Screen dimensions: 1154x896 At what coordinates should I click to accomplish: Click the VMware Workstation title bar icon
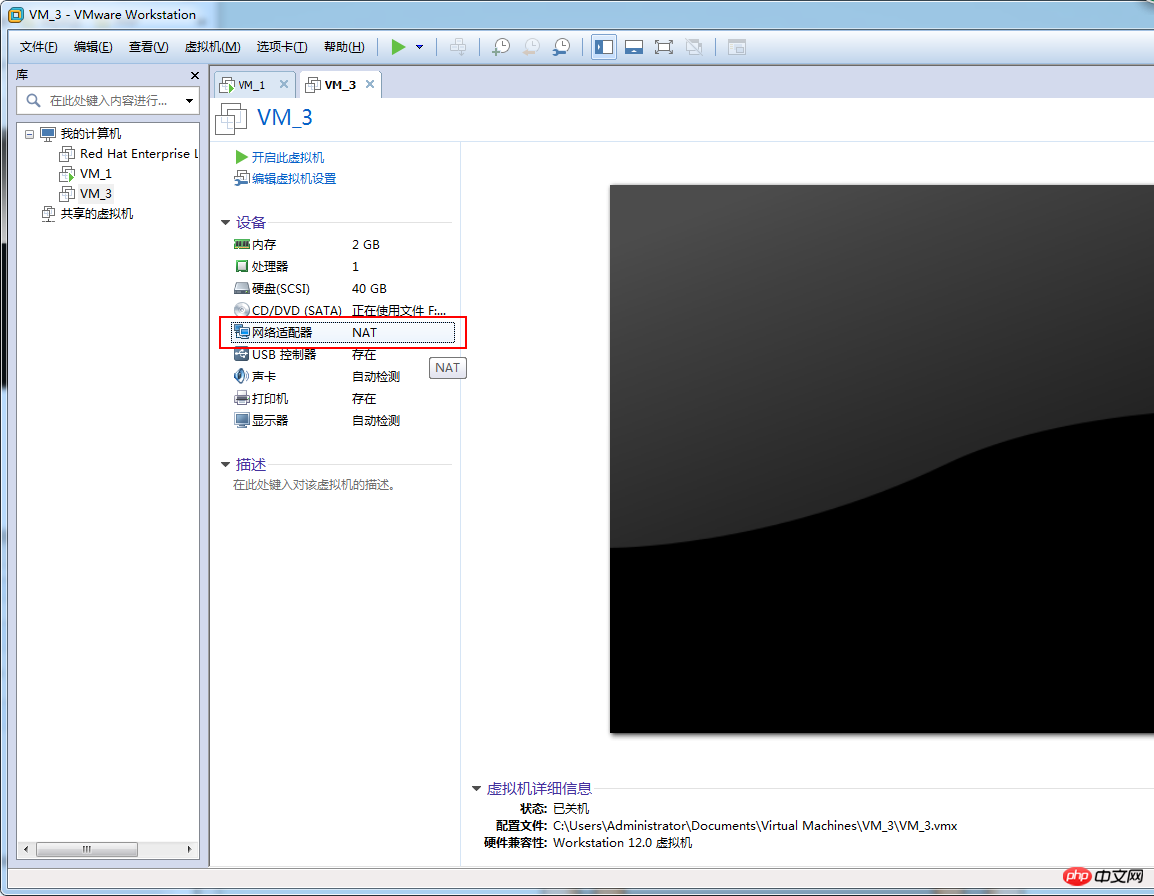click(15, 15)
